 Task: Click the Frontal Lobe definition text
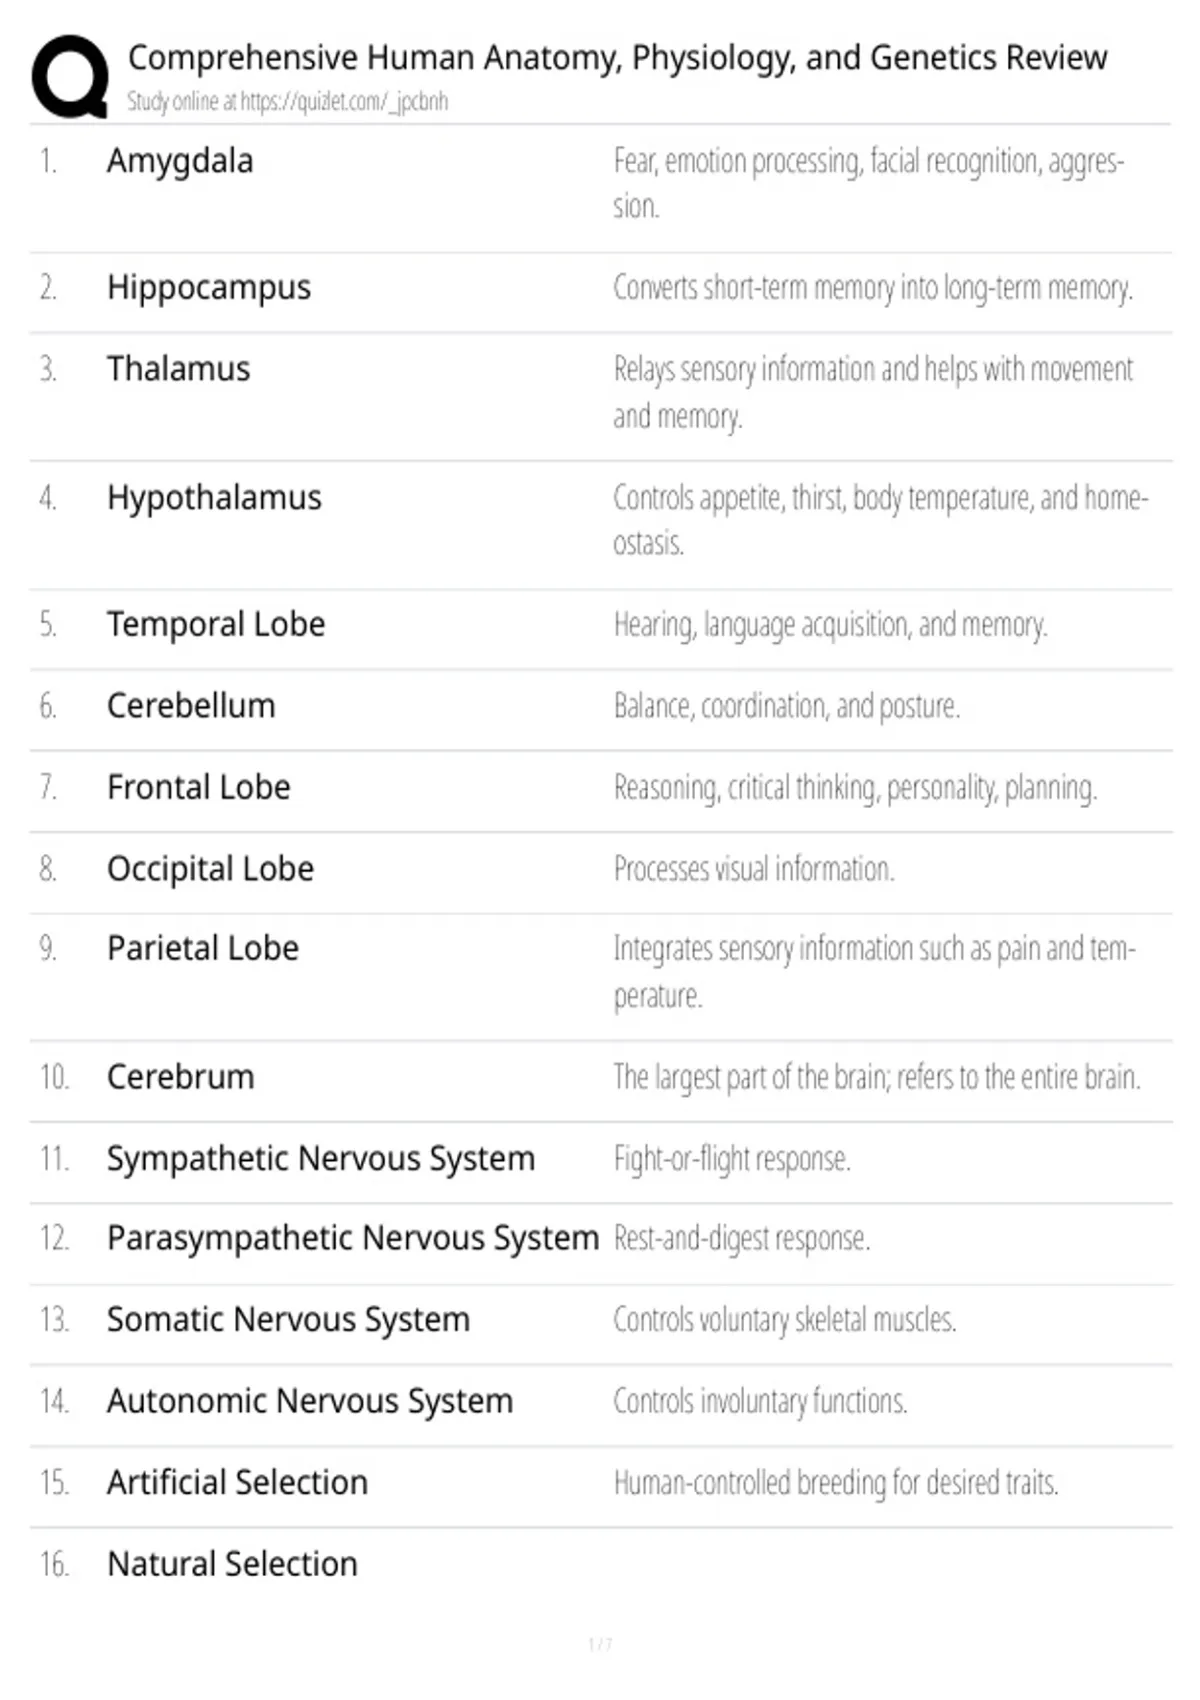pos(856,788)
